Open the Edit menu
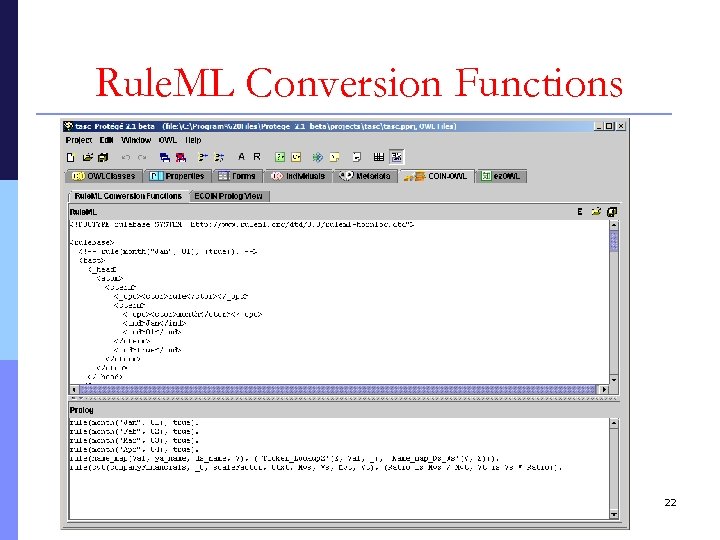Image resolution: width=720 pixels, height=540 pixels. click(107, 140)
